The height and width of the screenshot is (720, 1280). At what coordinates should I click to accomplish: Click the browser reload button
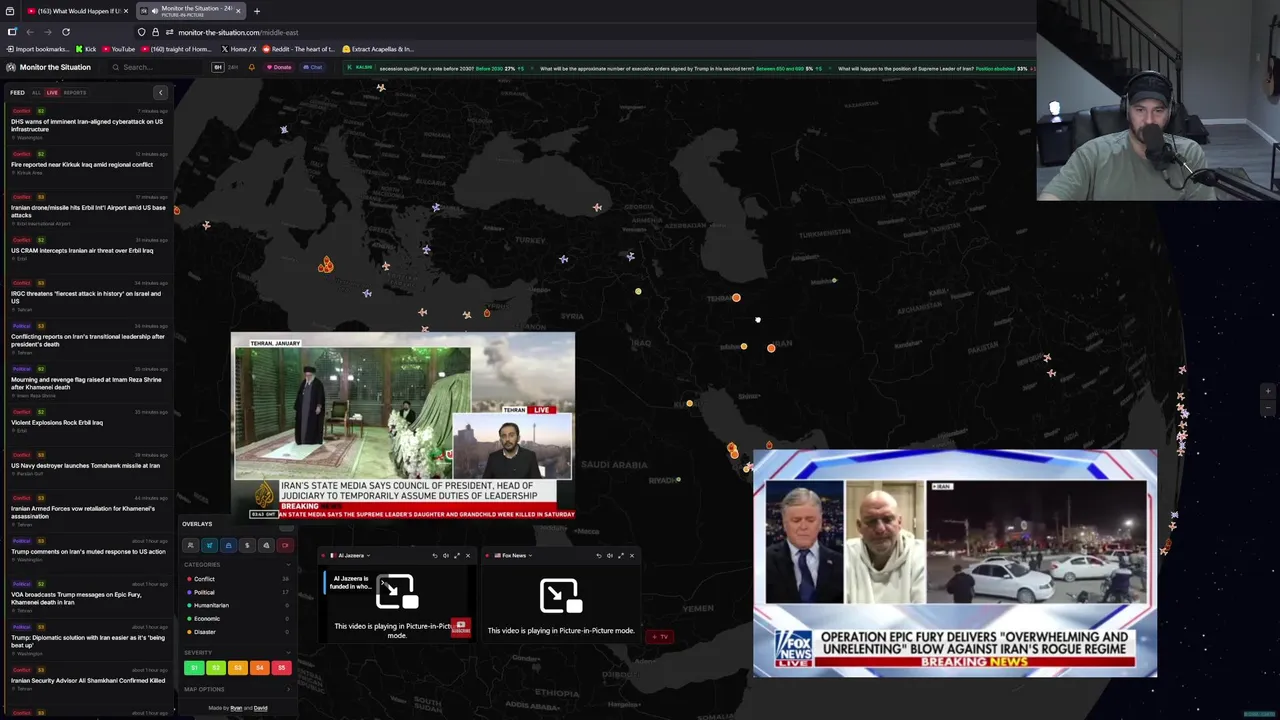click(66, 32)
